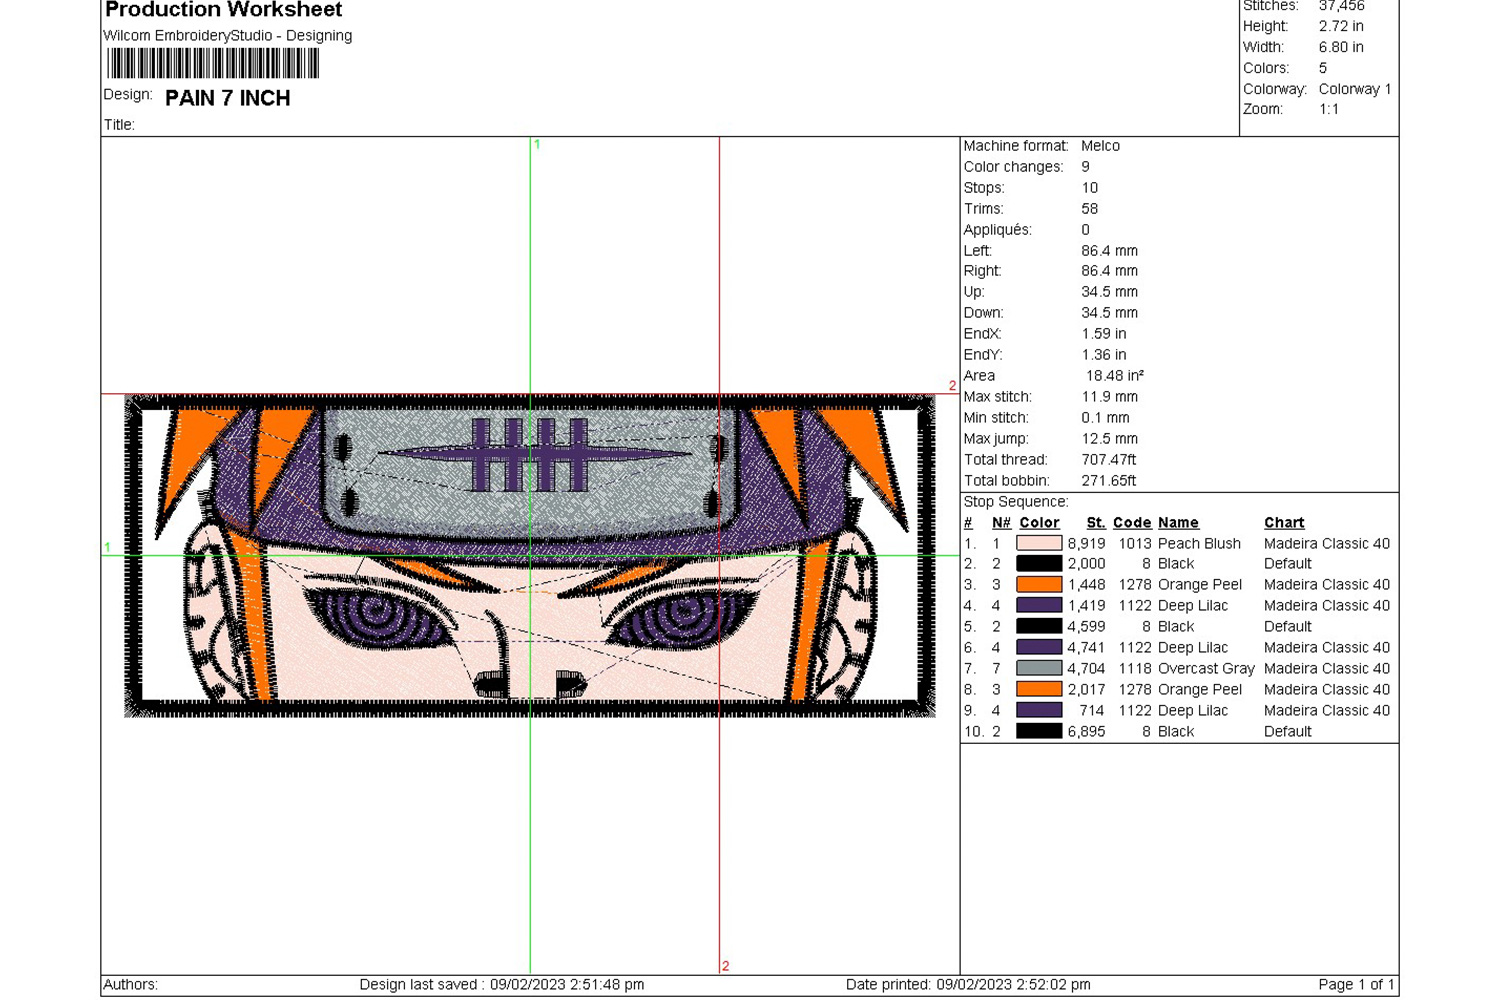Viewport: 1502px width, 1000px height.
Task: Select the Deep Lilac swatch in stop 9
Action: coord(1038,711)
